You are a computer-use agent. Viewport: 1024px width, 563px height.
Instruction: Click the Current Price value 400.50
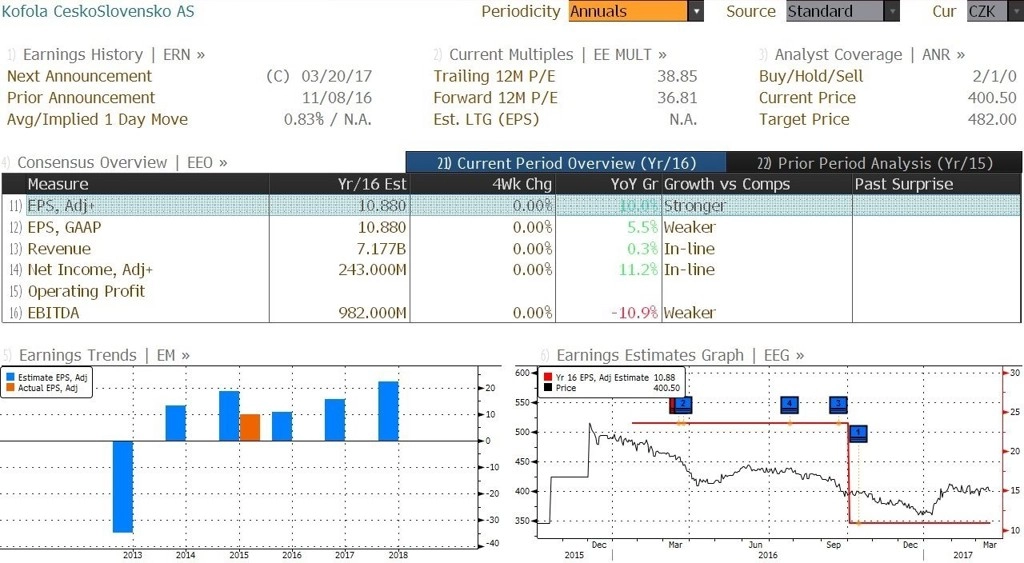point(992,98)
